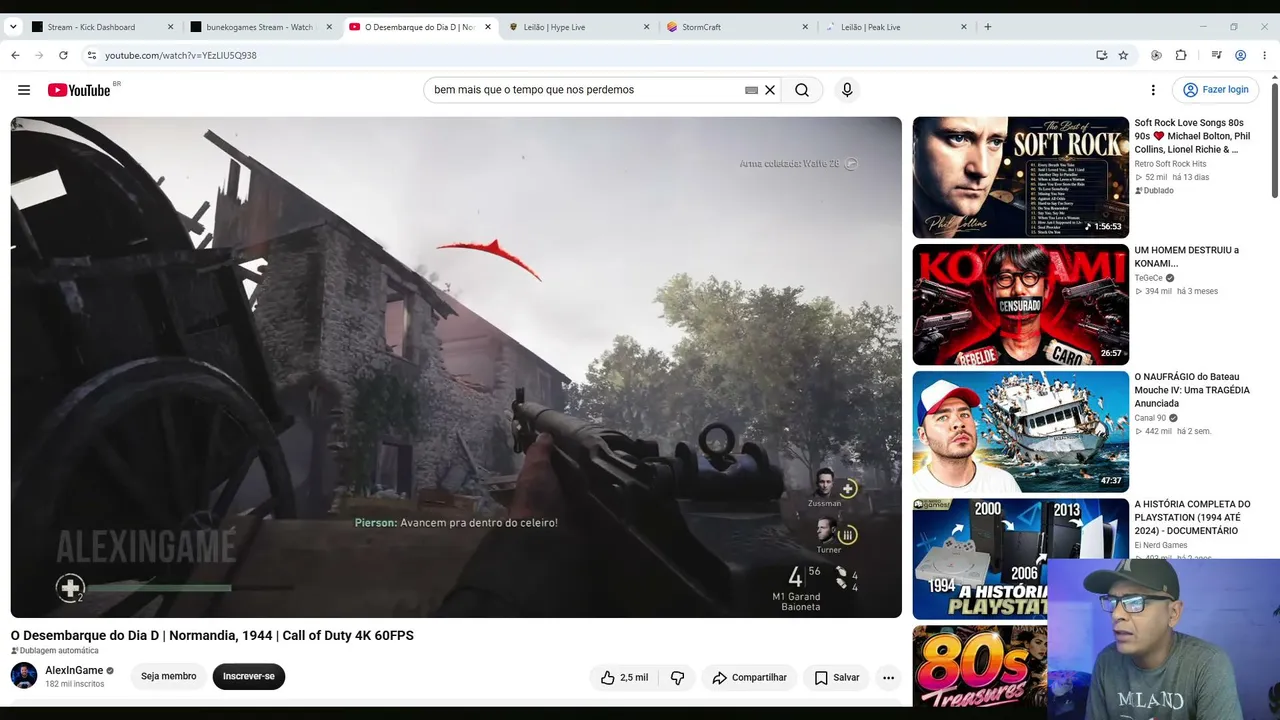Open Soft Rock Love Songs thumbnail
The width and height of the screenshot is (1280, 720).
click(x=1020, y=178)
